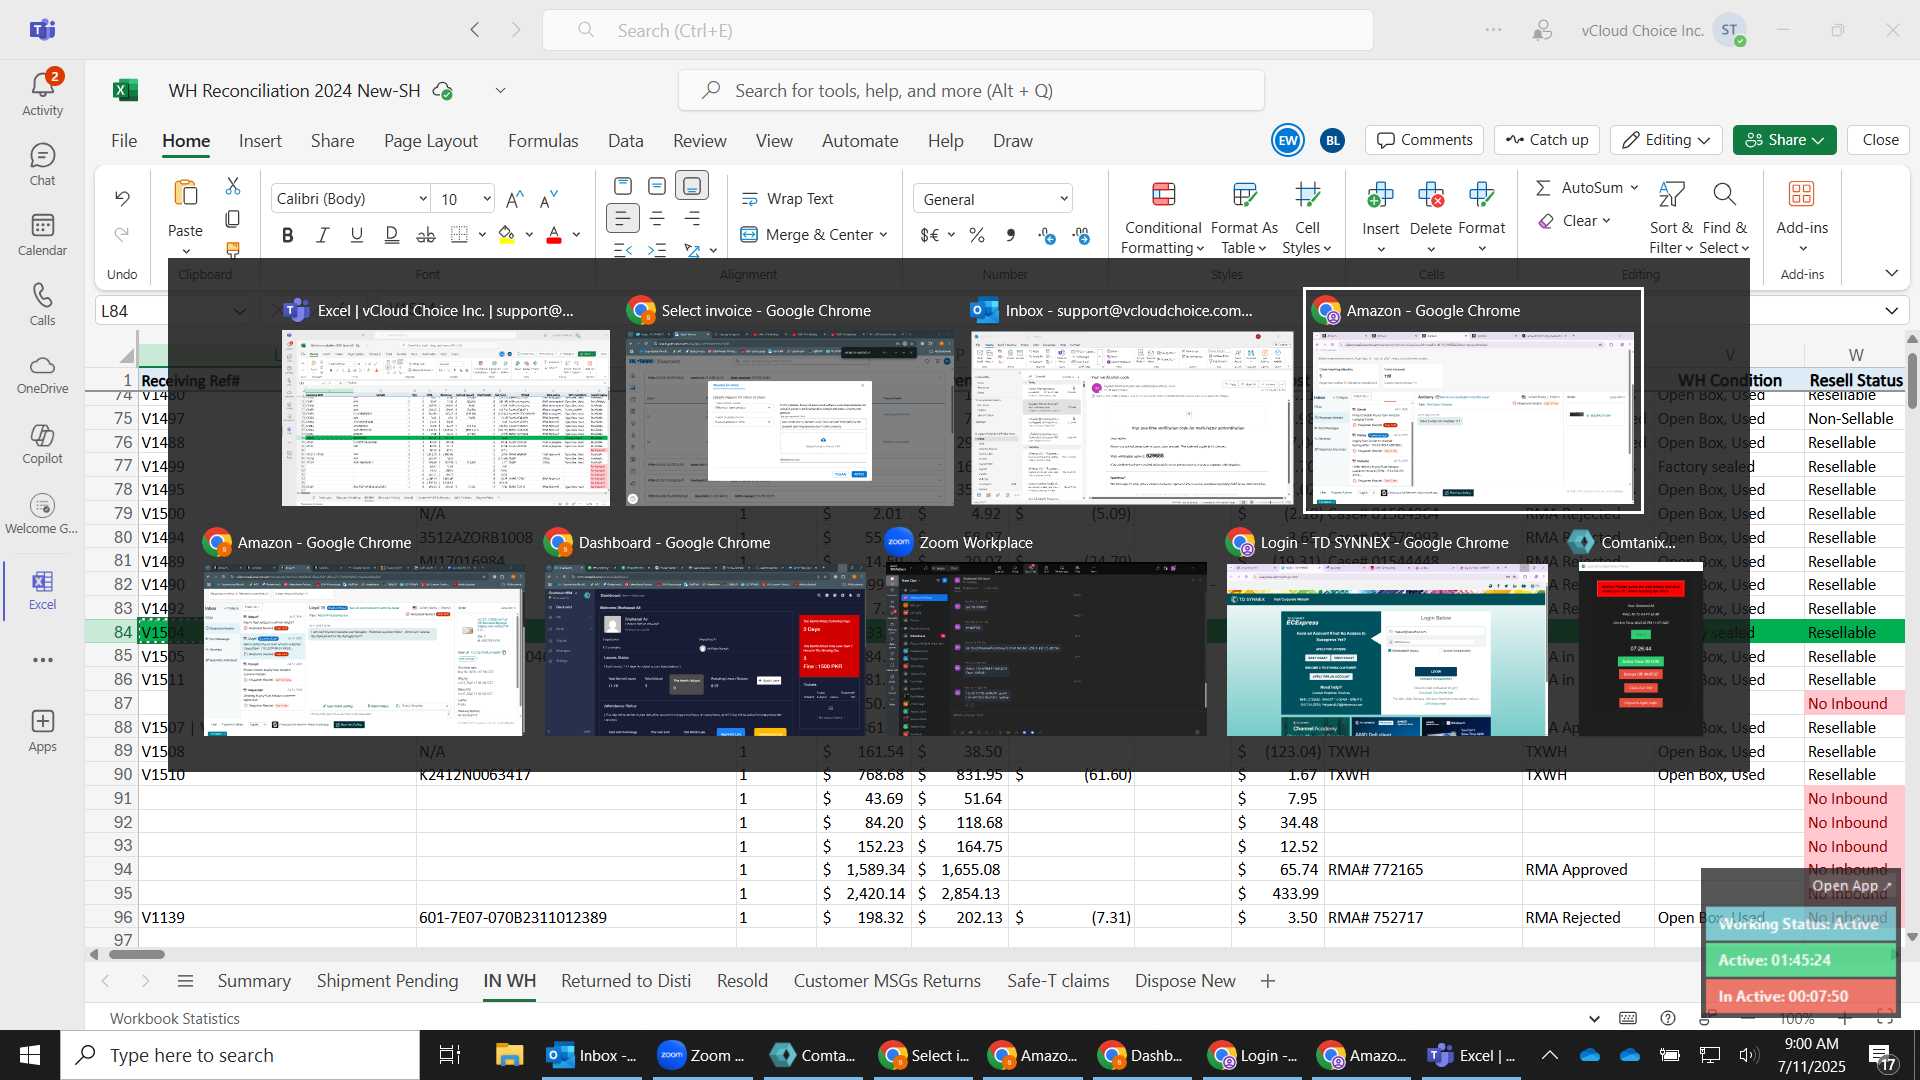Viewport: 1920px width, 1080px height.
Task: Open File Explorer from taskbar
Action: point(509,1055)
